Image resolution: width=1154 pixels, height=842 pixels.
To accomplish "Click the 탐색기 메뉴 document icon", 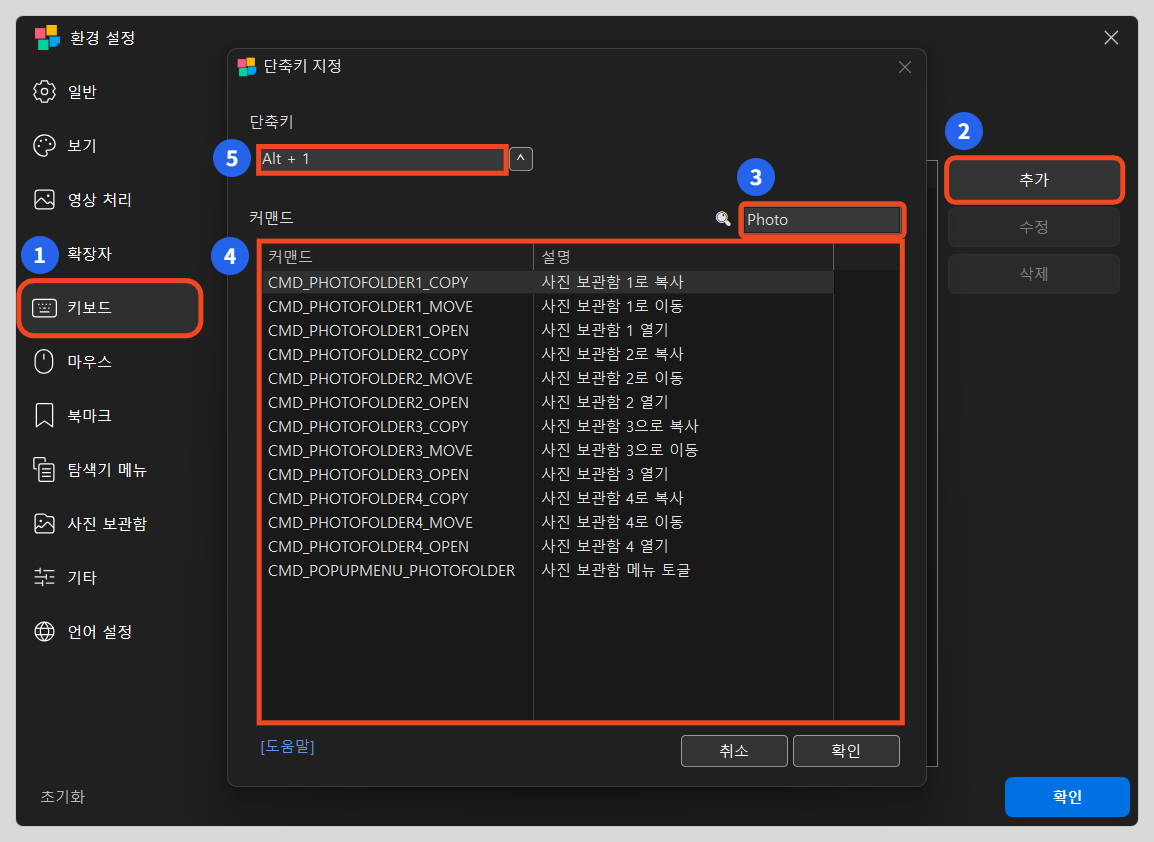I will click(x=44, y=470).
